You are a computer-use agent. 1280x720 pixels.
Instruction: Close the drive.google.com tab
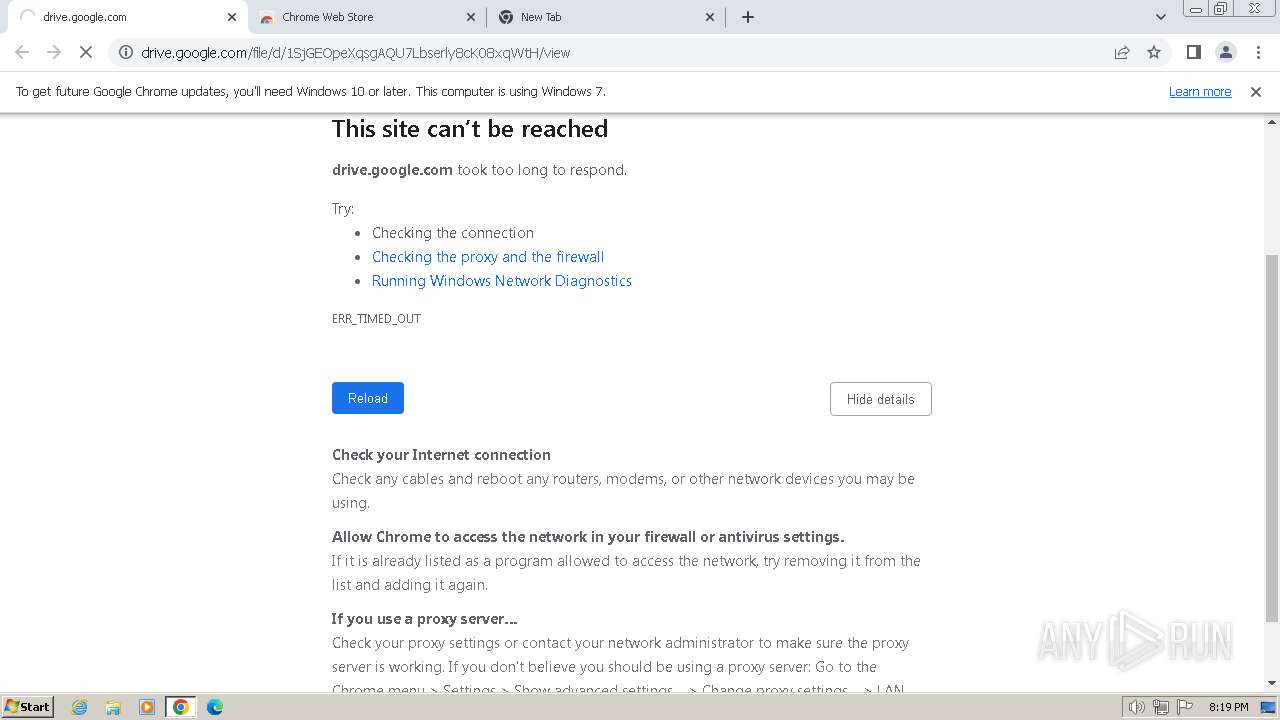click(232, 17)
